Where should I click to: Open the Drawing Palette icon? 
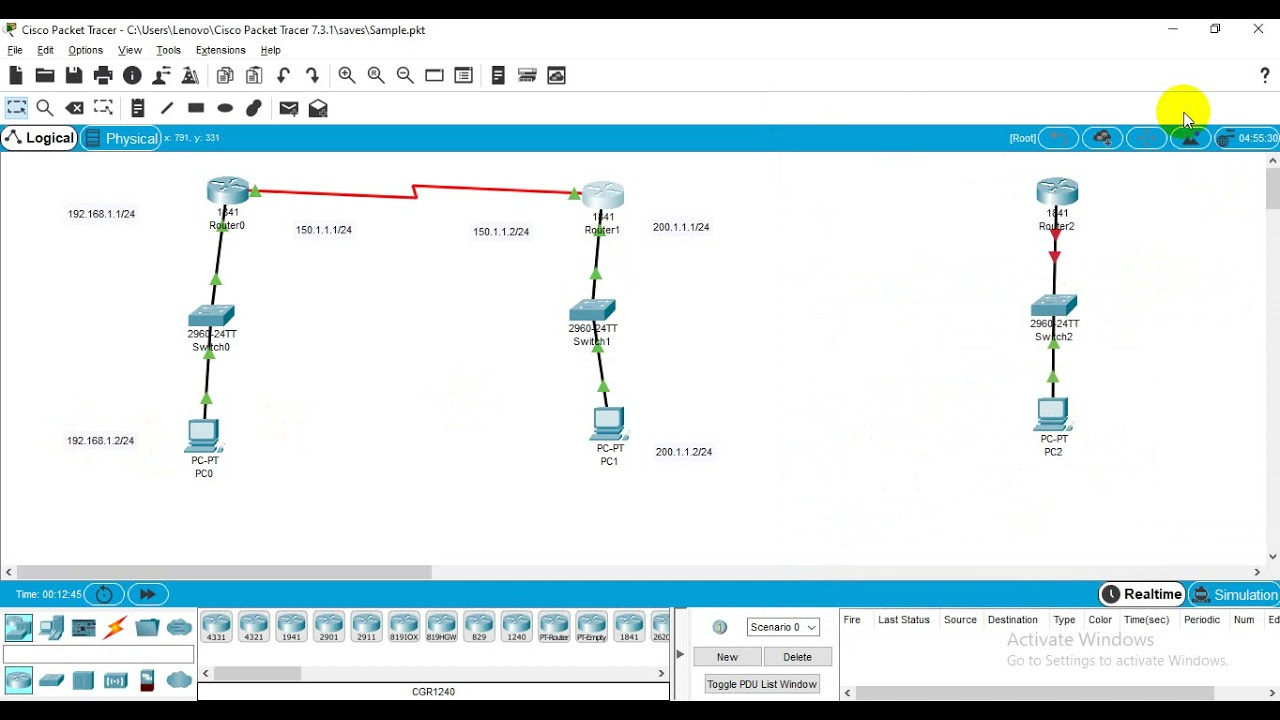[434, 76]
